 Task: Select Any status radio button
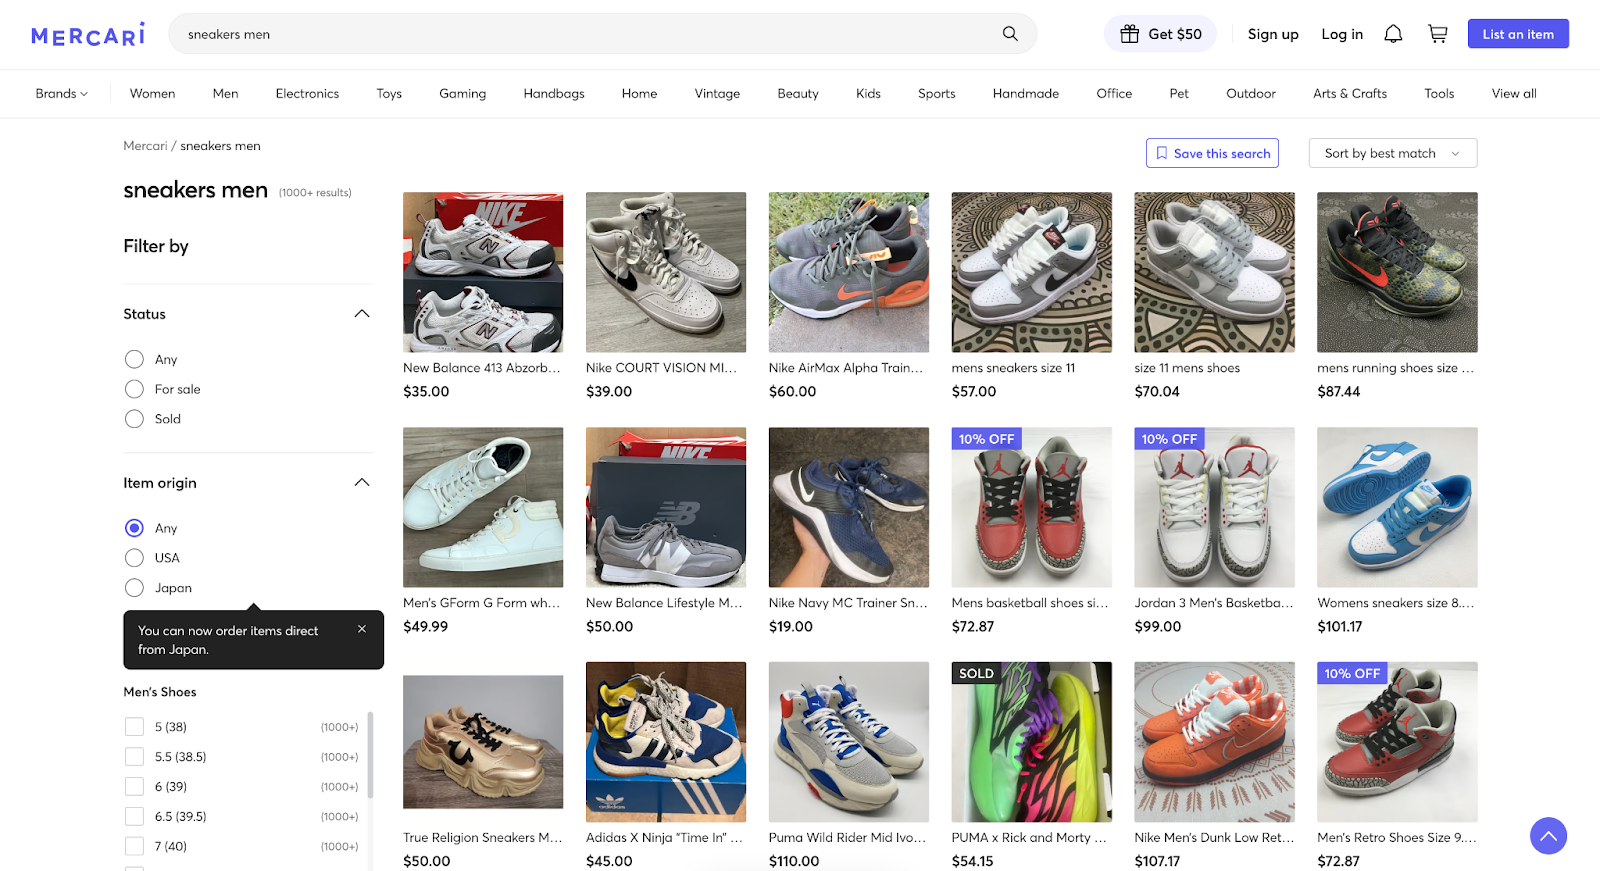tap(134, 359)
